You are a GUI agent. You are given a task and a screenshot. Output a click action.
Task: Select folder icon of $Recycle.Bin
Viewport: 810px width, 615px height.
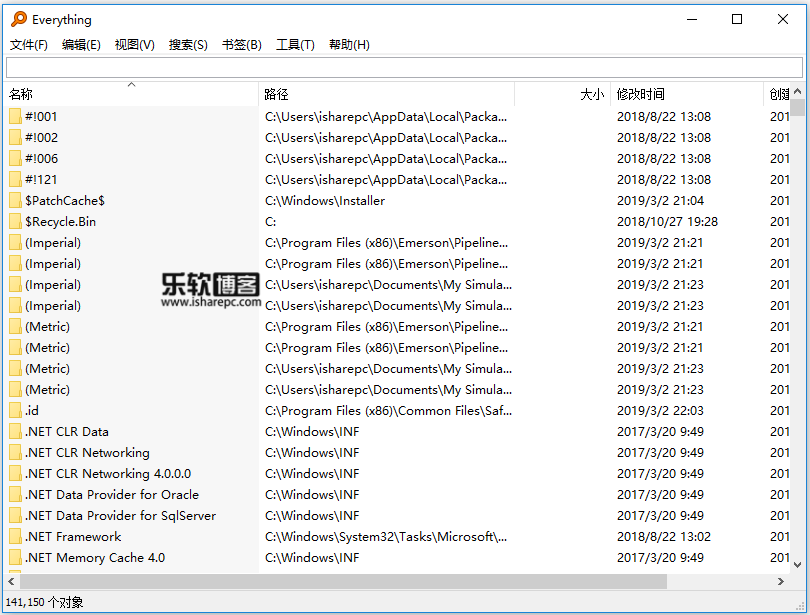tap(15, 222)
